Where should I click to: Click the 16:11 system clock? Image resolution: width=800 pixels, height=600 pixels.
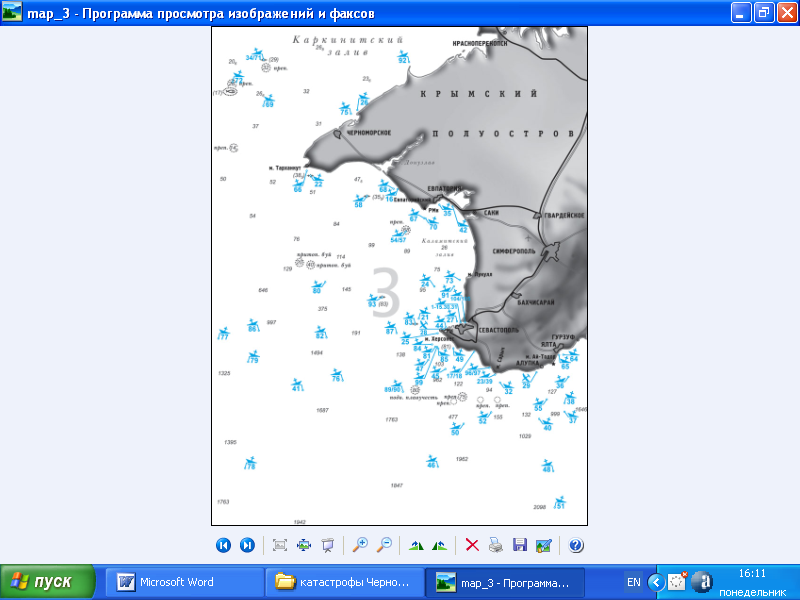point(753,573)
